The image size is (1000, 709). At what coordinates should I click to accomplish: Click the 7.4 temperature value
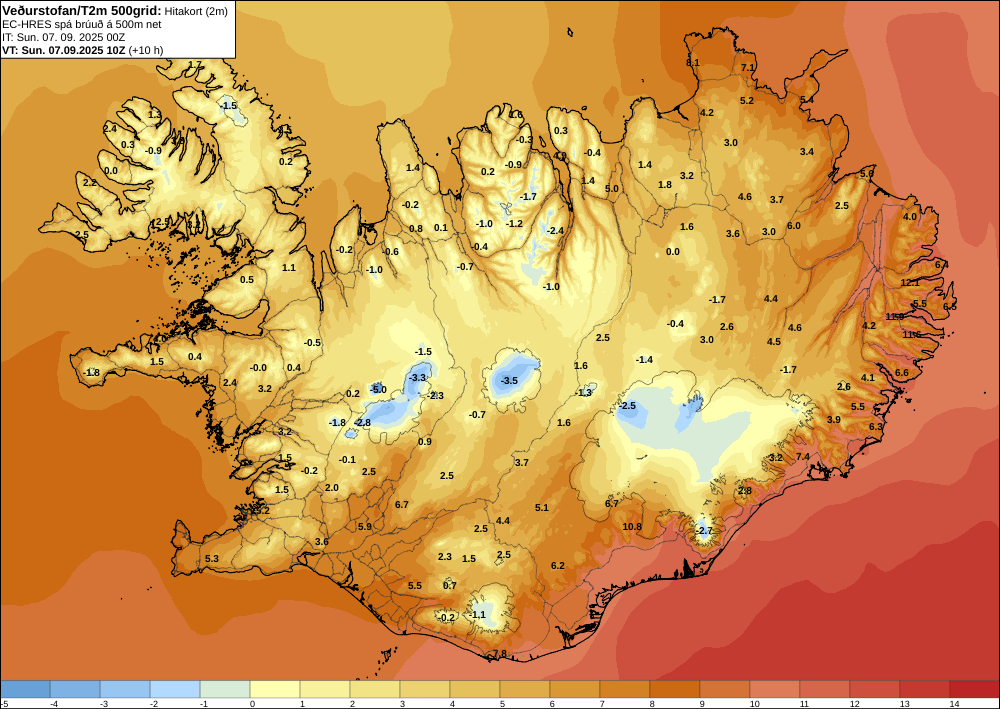click(x=803, y=457)
